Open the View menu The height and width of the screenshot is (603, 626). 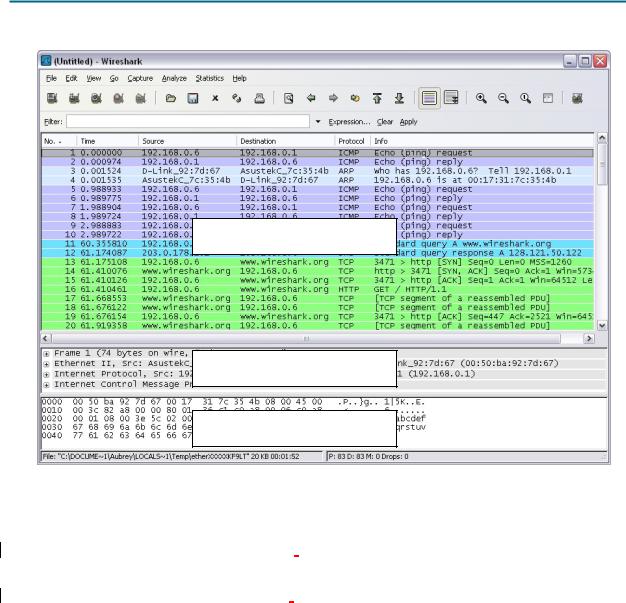[x=94, y=78]
